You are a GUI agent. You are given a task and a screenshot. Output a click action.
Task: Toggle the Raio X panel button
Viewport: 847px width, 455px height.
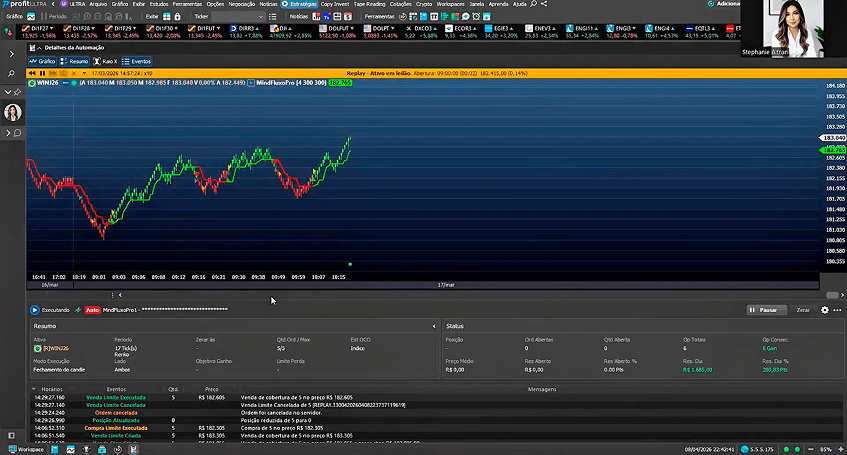click(x=105, y=62)
